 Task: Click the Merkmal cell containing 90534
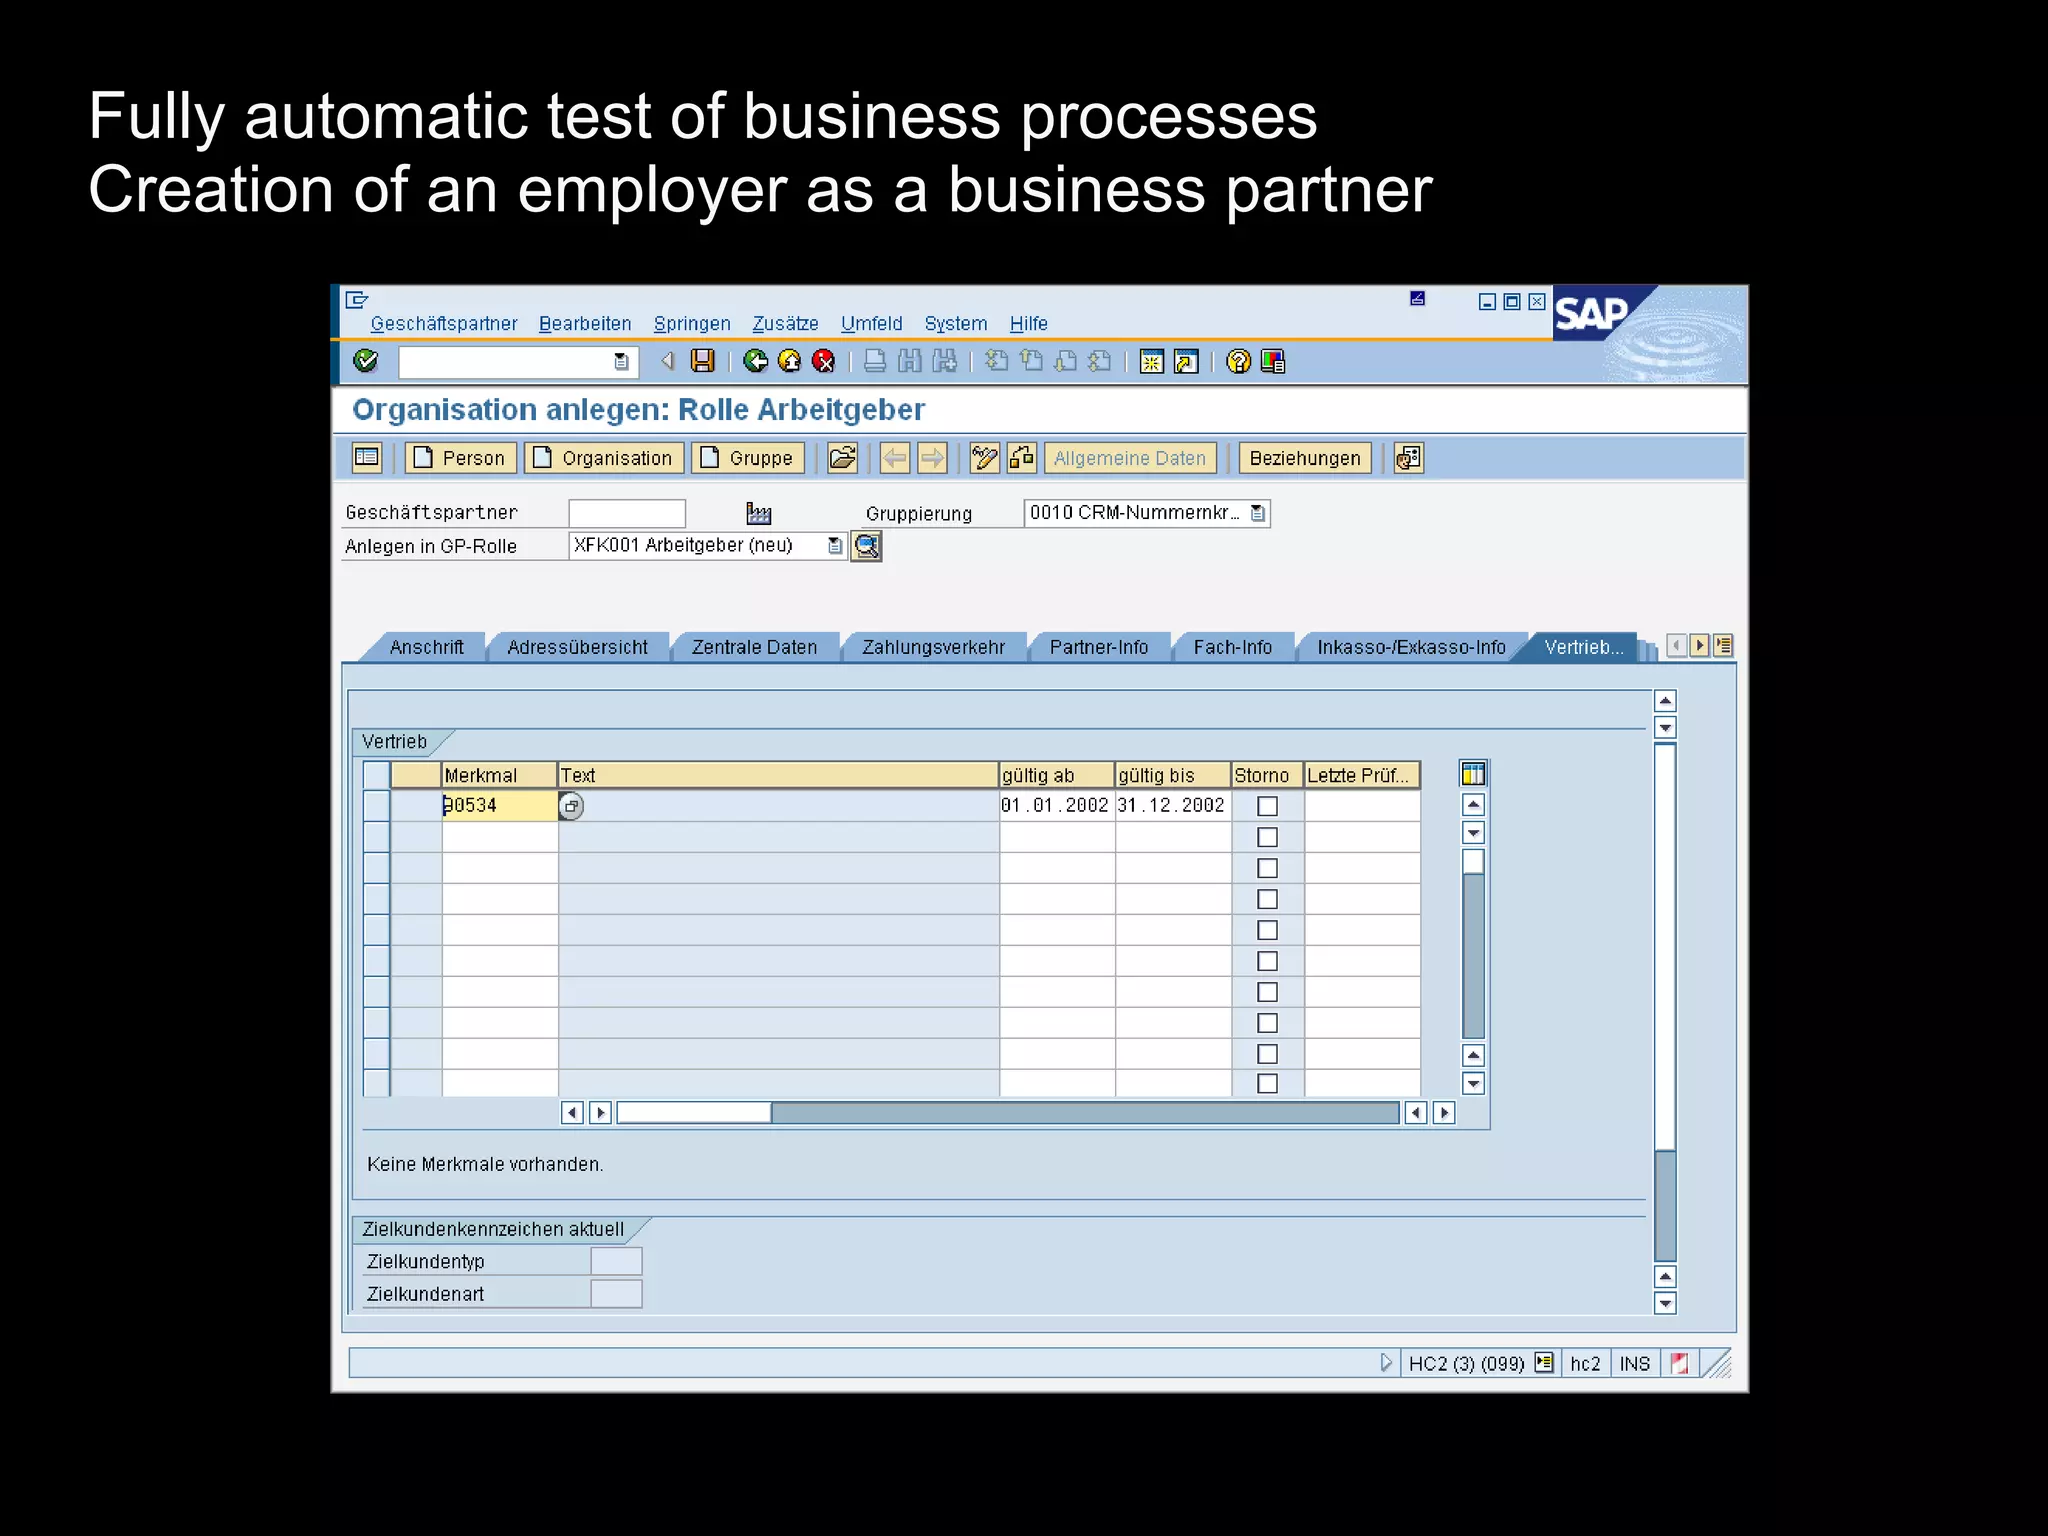click(x=499, y=806)
